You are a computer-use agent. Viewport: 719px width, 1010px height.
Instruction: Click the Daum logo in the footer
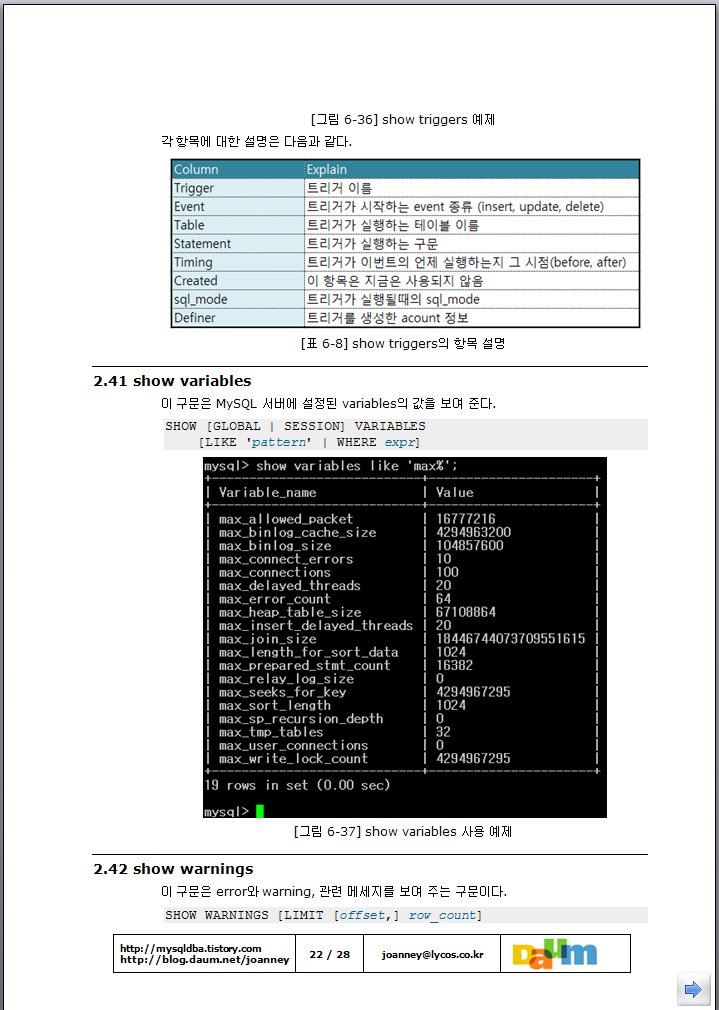[x=554, y=953]
